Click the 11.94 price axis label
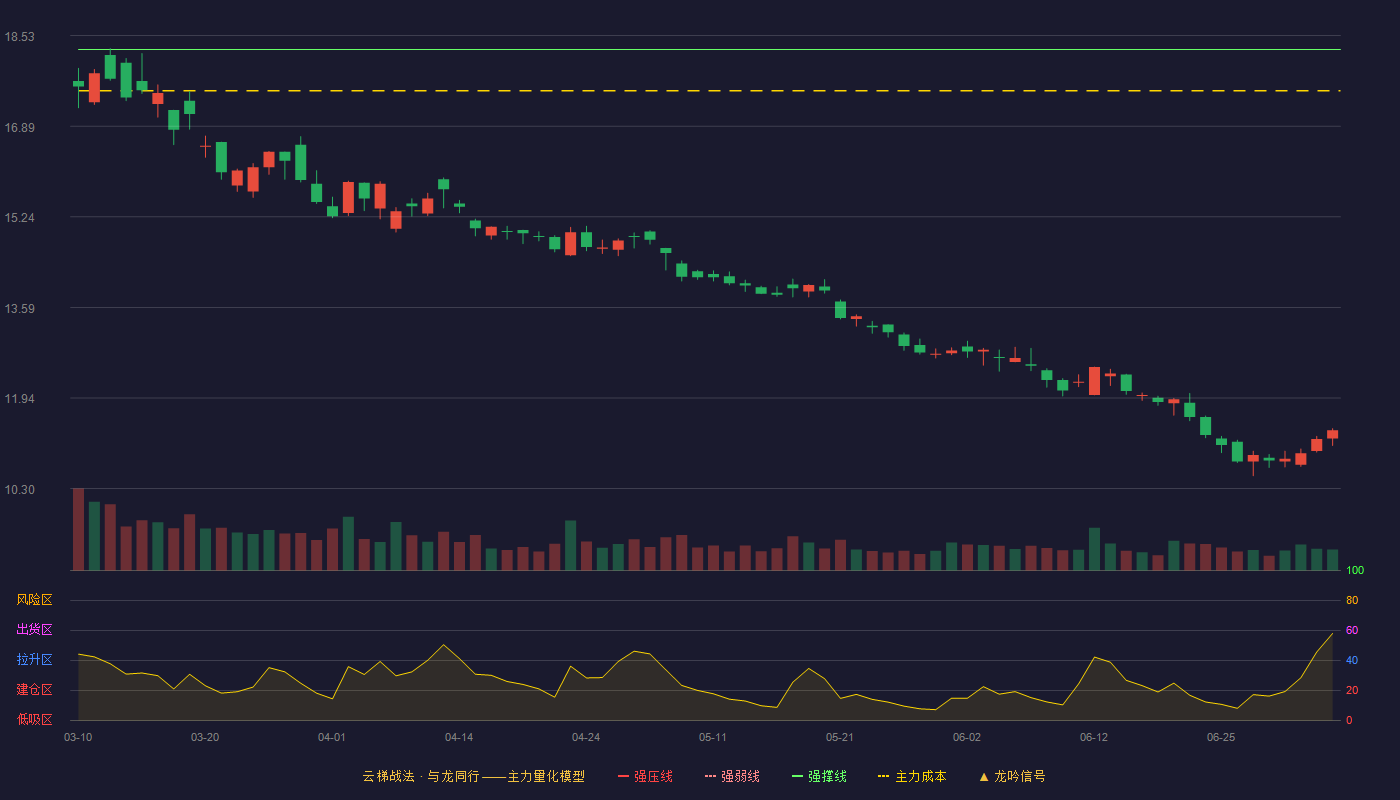The height and width of the screenshot is (800, 1400). tap(19, 399)
